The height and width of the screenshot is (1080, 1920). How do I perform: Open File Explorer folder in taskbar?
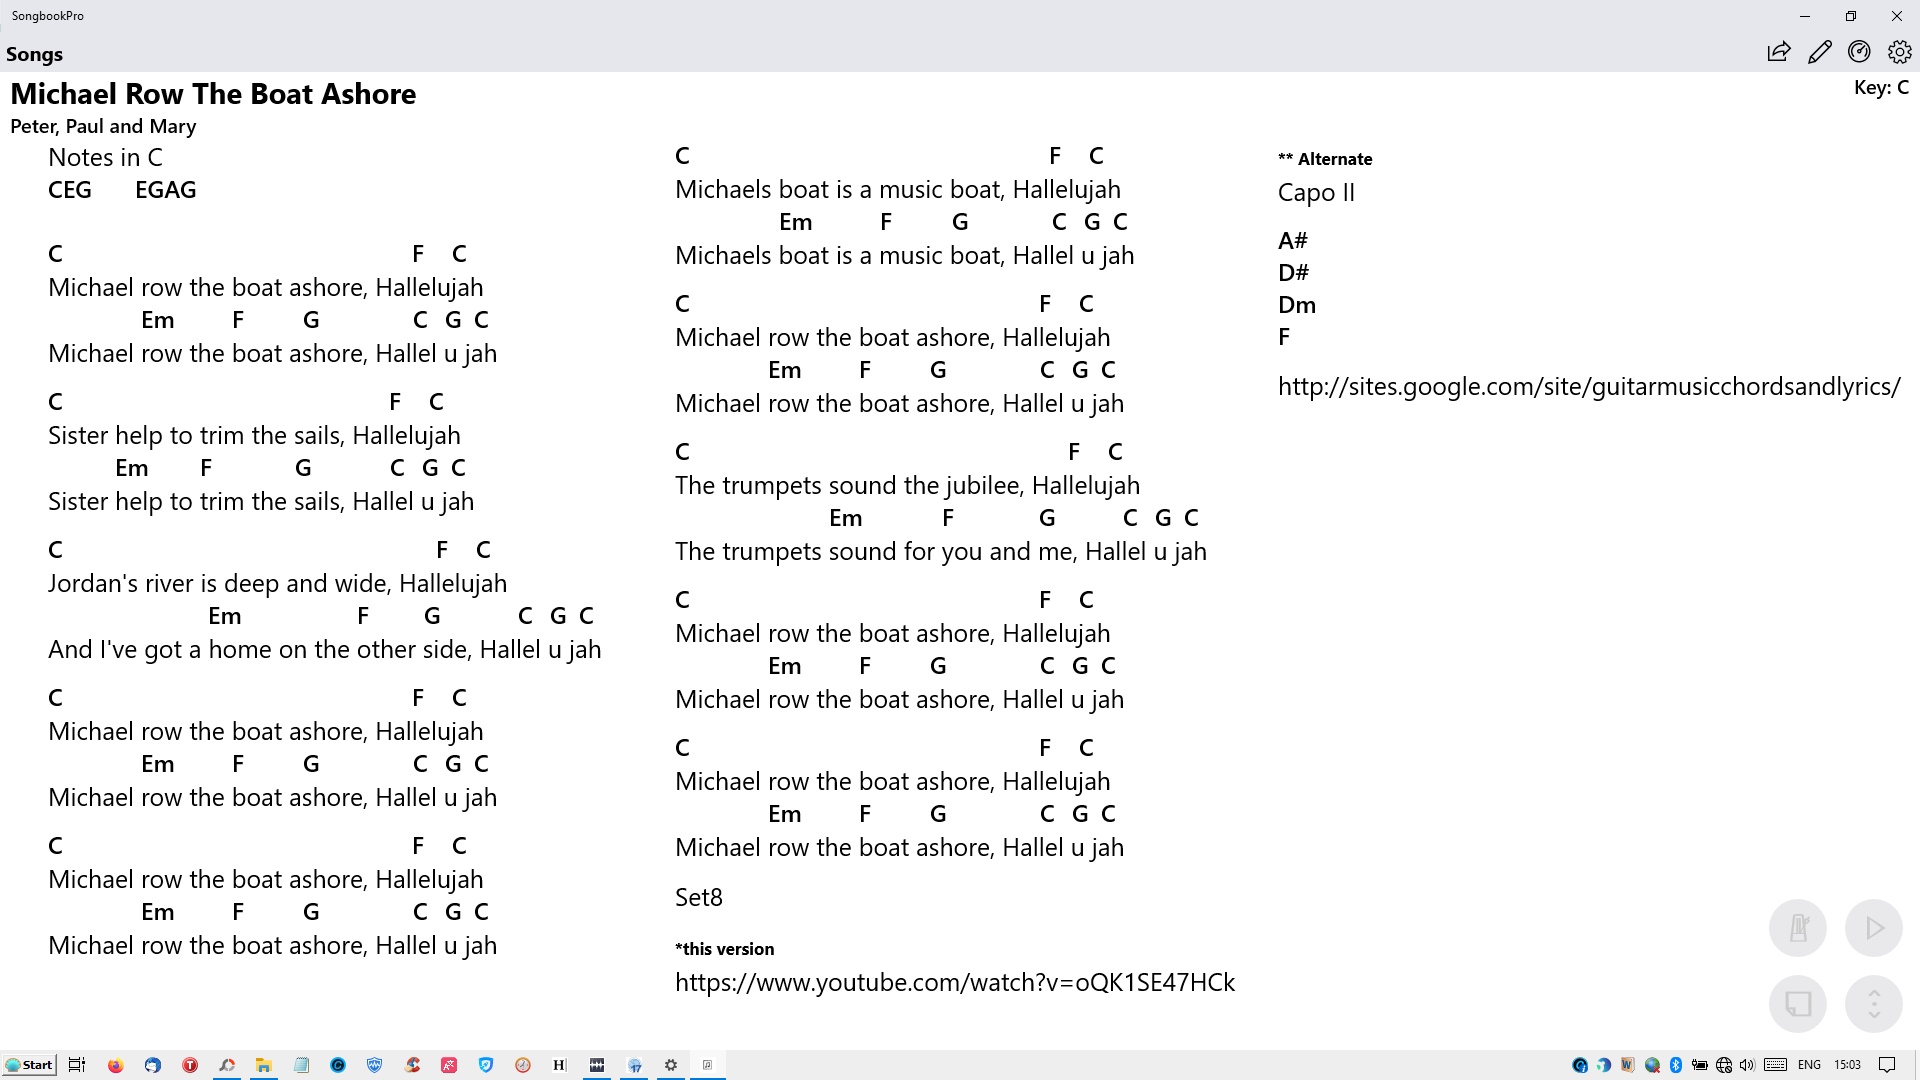pyautogui.click(x=264, y=1065)
